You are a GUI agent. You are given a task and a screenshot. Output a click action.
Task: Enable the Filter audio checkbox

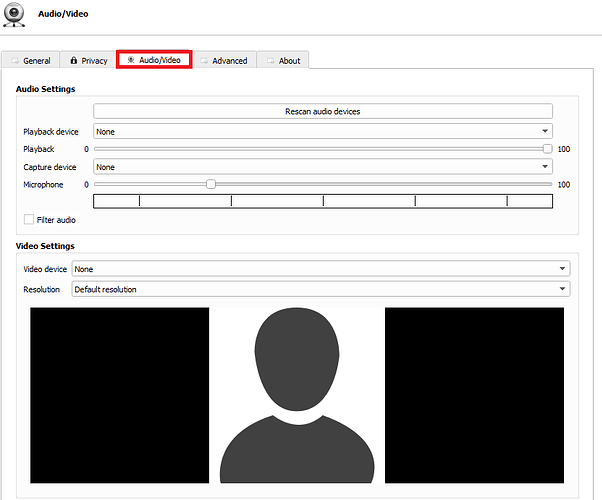point(29,219)
